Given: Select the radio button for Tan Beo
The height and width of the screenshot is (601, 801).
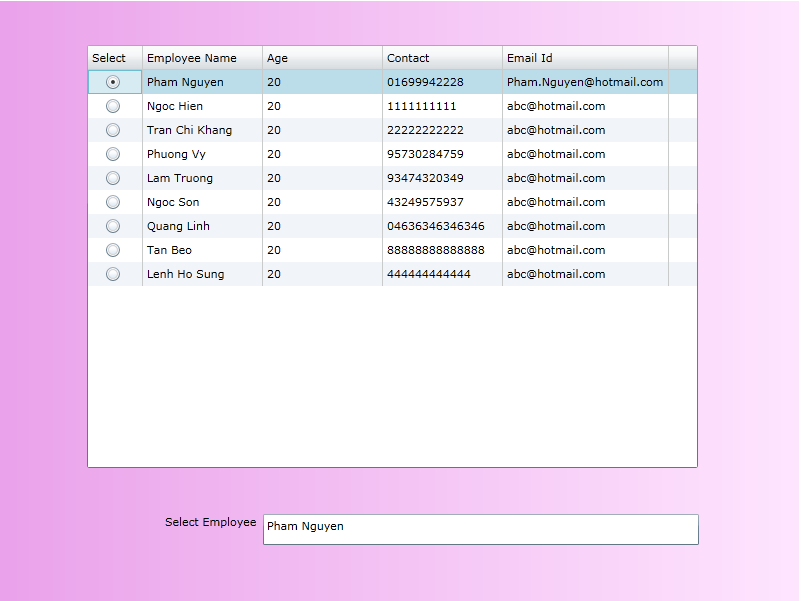Looking at the screenshot, I should pos(113,250).
